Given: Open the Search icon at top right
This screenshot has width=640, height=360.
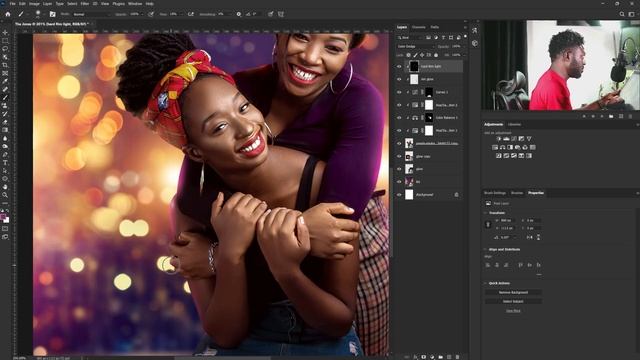Looking at the screenshot, I should [622, 14].
